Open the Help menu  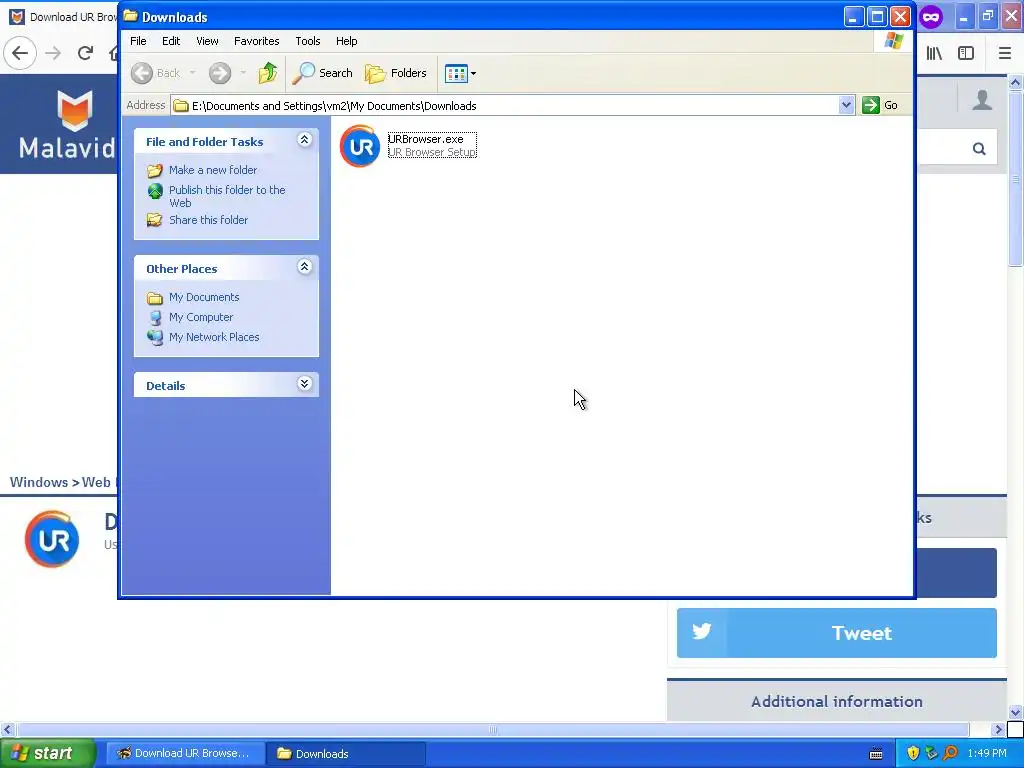[347, 41]
